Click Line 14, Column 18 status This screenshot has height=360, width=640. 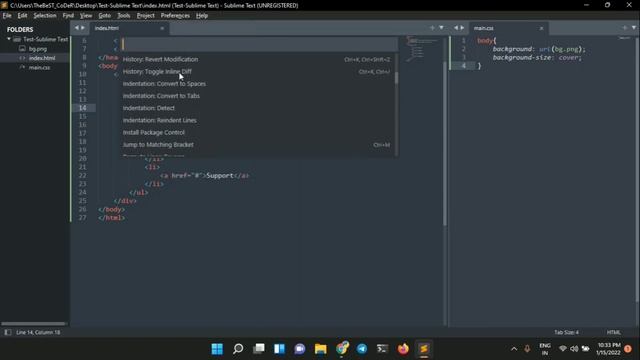[x=38, y=332]
